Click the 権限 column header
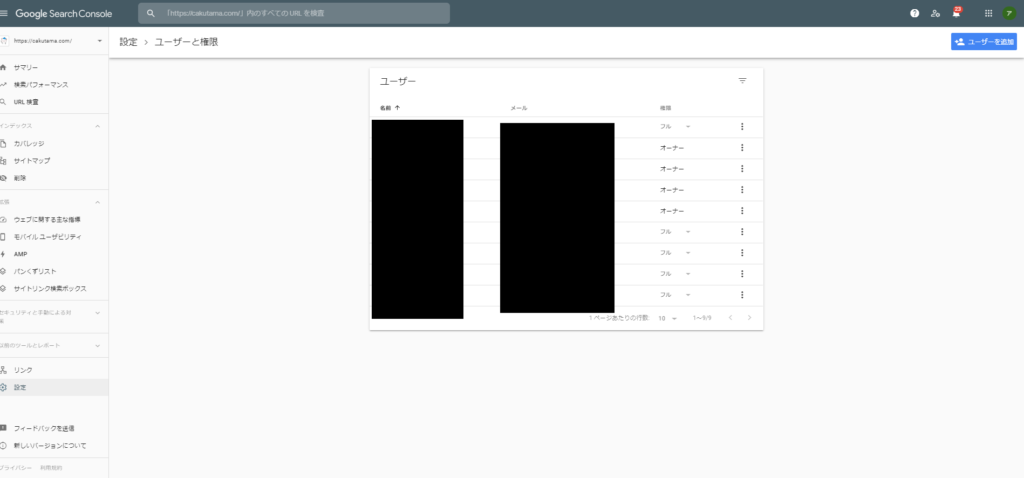The height and width of the screenshot is (478, 1024). 665,108
